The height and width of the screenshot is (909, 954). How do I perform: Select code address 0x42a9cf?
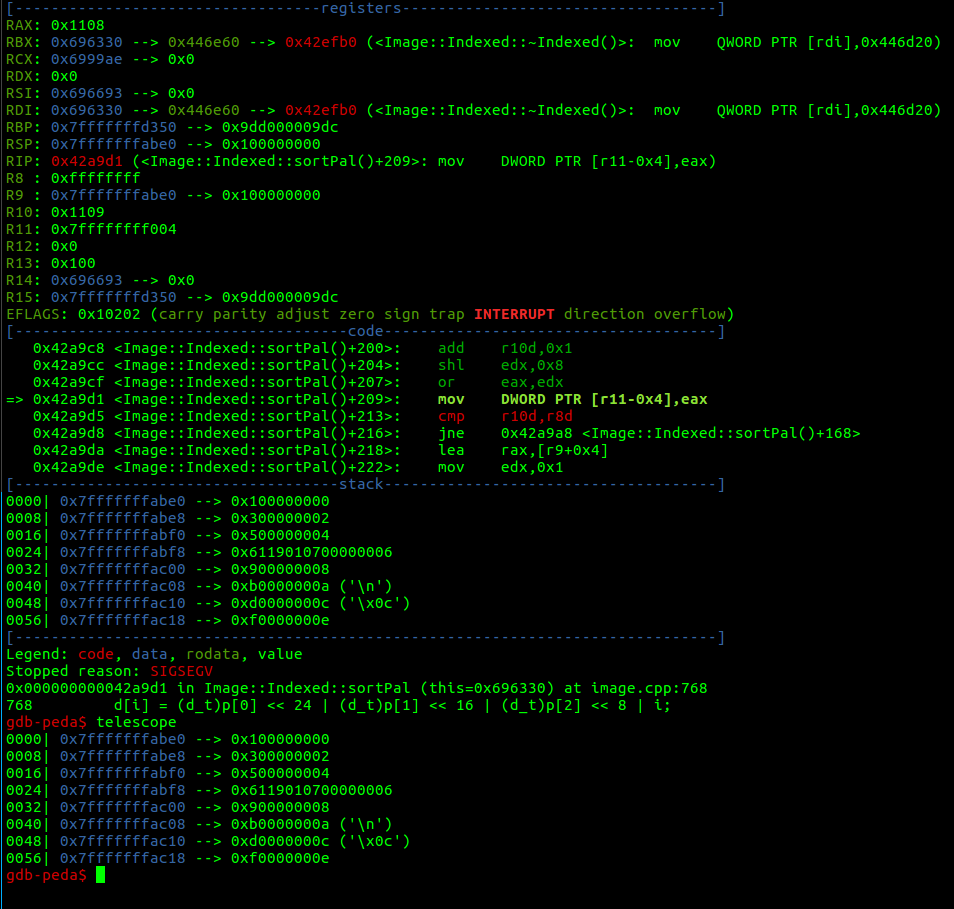point(68,383)
